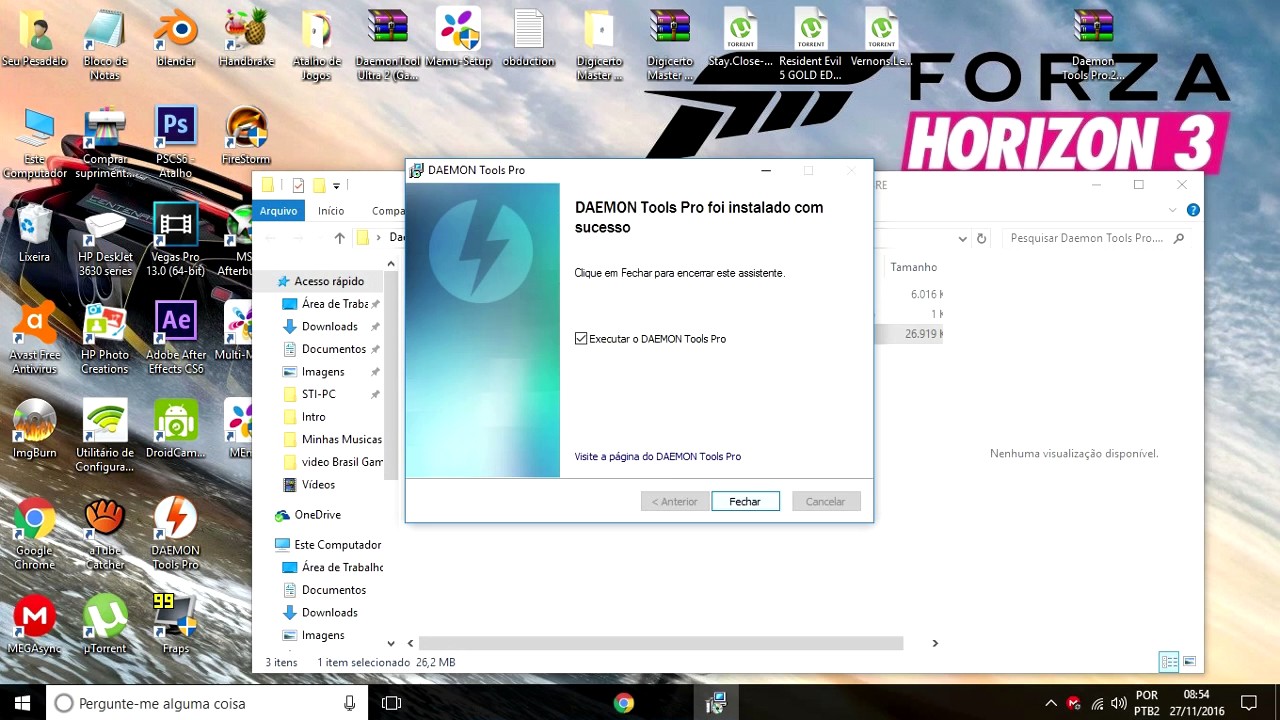
Task: Open PSCS6 Atalho Photoshop shortcut
Action: pos(176,141)
